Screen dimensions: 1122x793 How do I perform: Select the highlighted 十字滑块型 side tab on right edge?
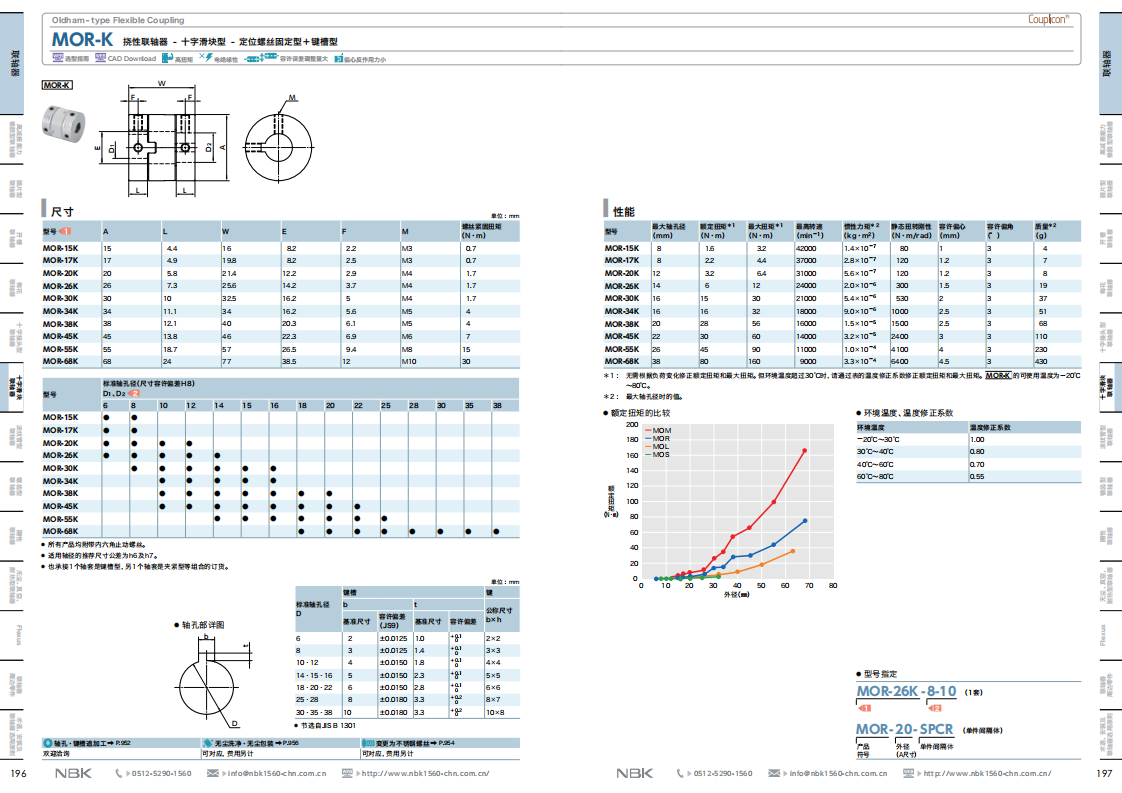click(x=1110, y=386)
